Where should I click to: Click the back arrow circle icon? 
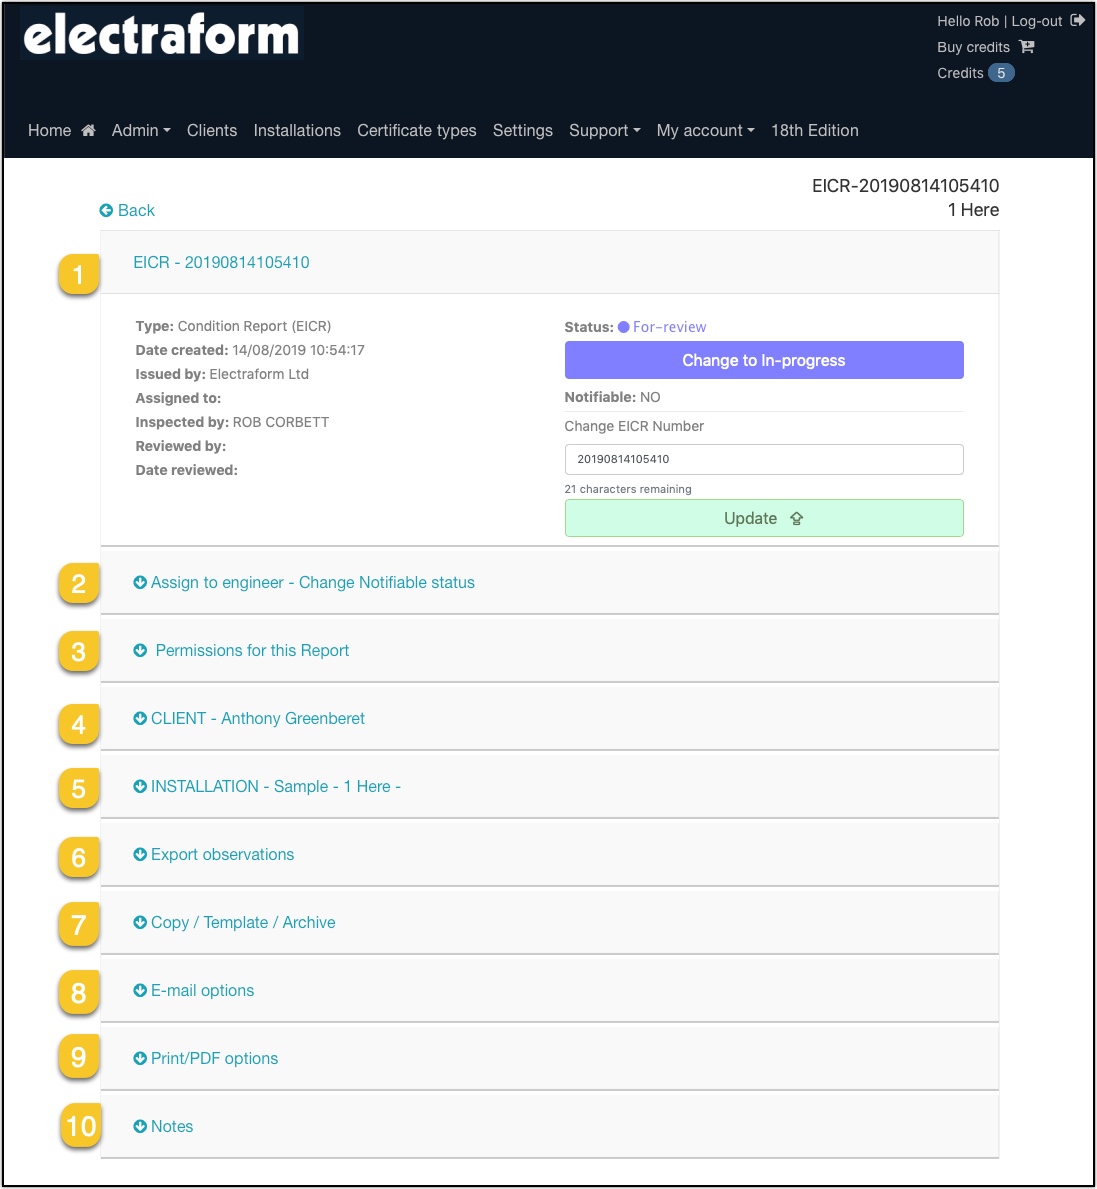pyautogui.click(x=106, y=210)
